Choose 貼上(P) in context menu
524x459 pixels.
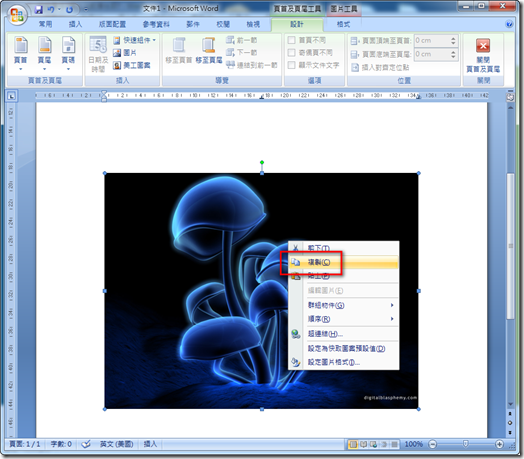pos(344,276)
